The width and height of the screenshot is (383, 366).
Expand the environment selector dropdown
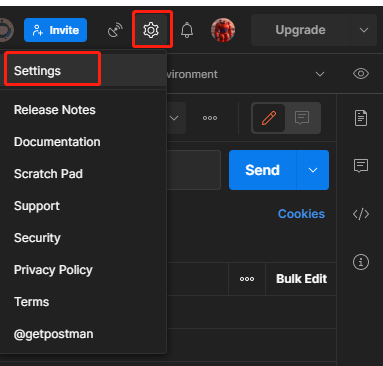coord(320,74)
